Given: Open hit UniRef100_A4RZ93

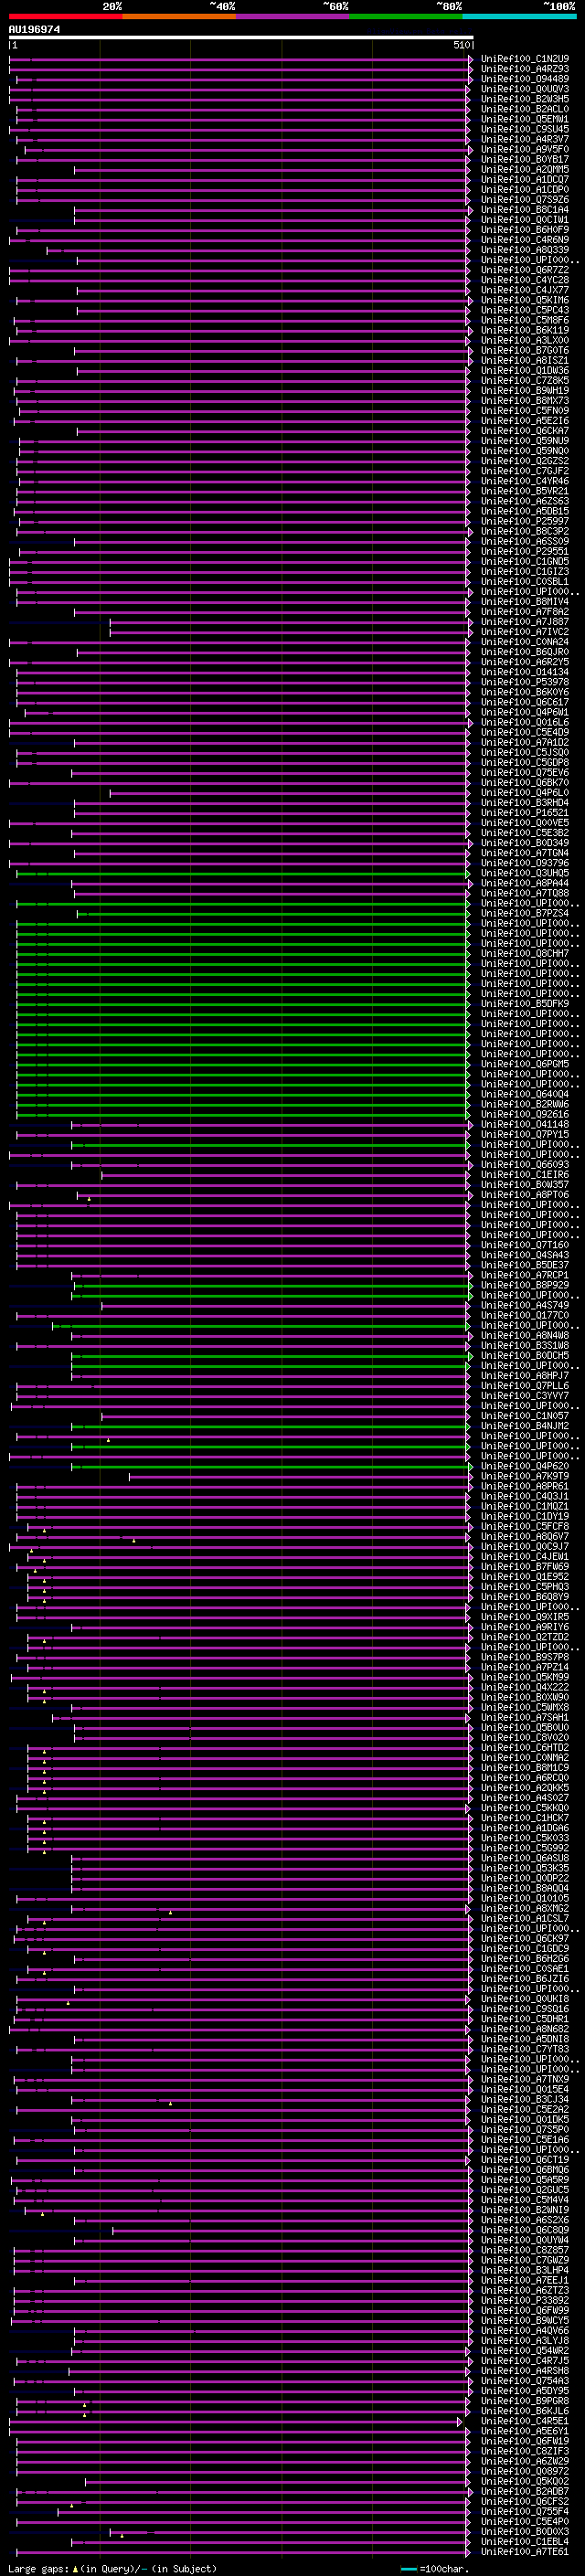Looking at the screenshot, I should pyautogui.click(x=525, y=69).
